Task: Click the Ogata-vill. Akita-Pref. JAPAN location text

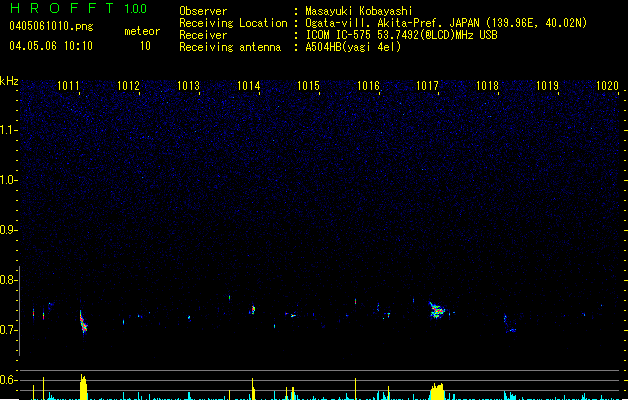Action: pos(446,23)
